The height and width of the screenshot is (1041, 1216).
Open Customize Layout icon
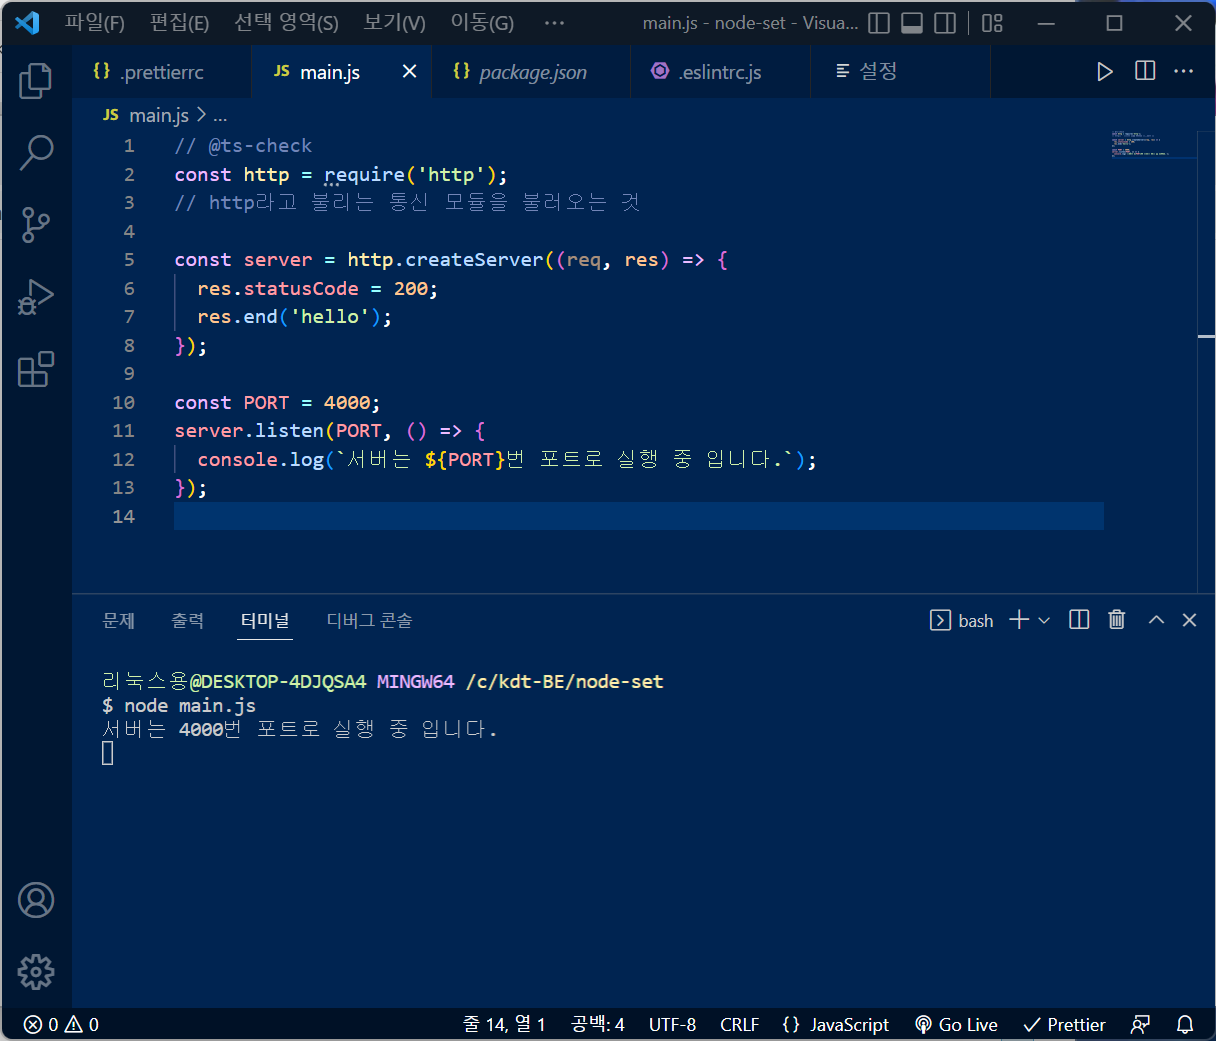[992, 22]
